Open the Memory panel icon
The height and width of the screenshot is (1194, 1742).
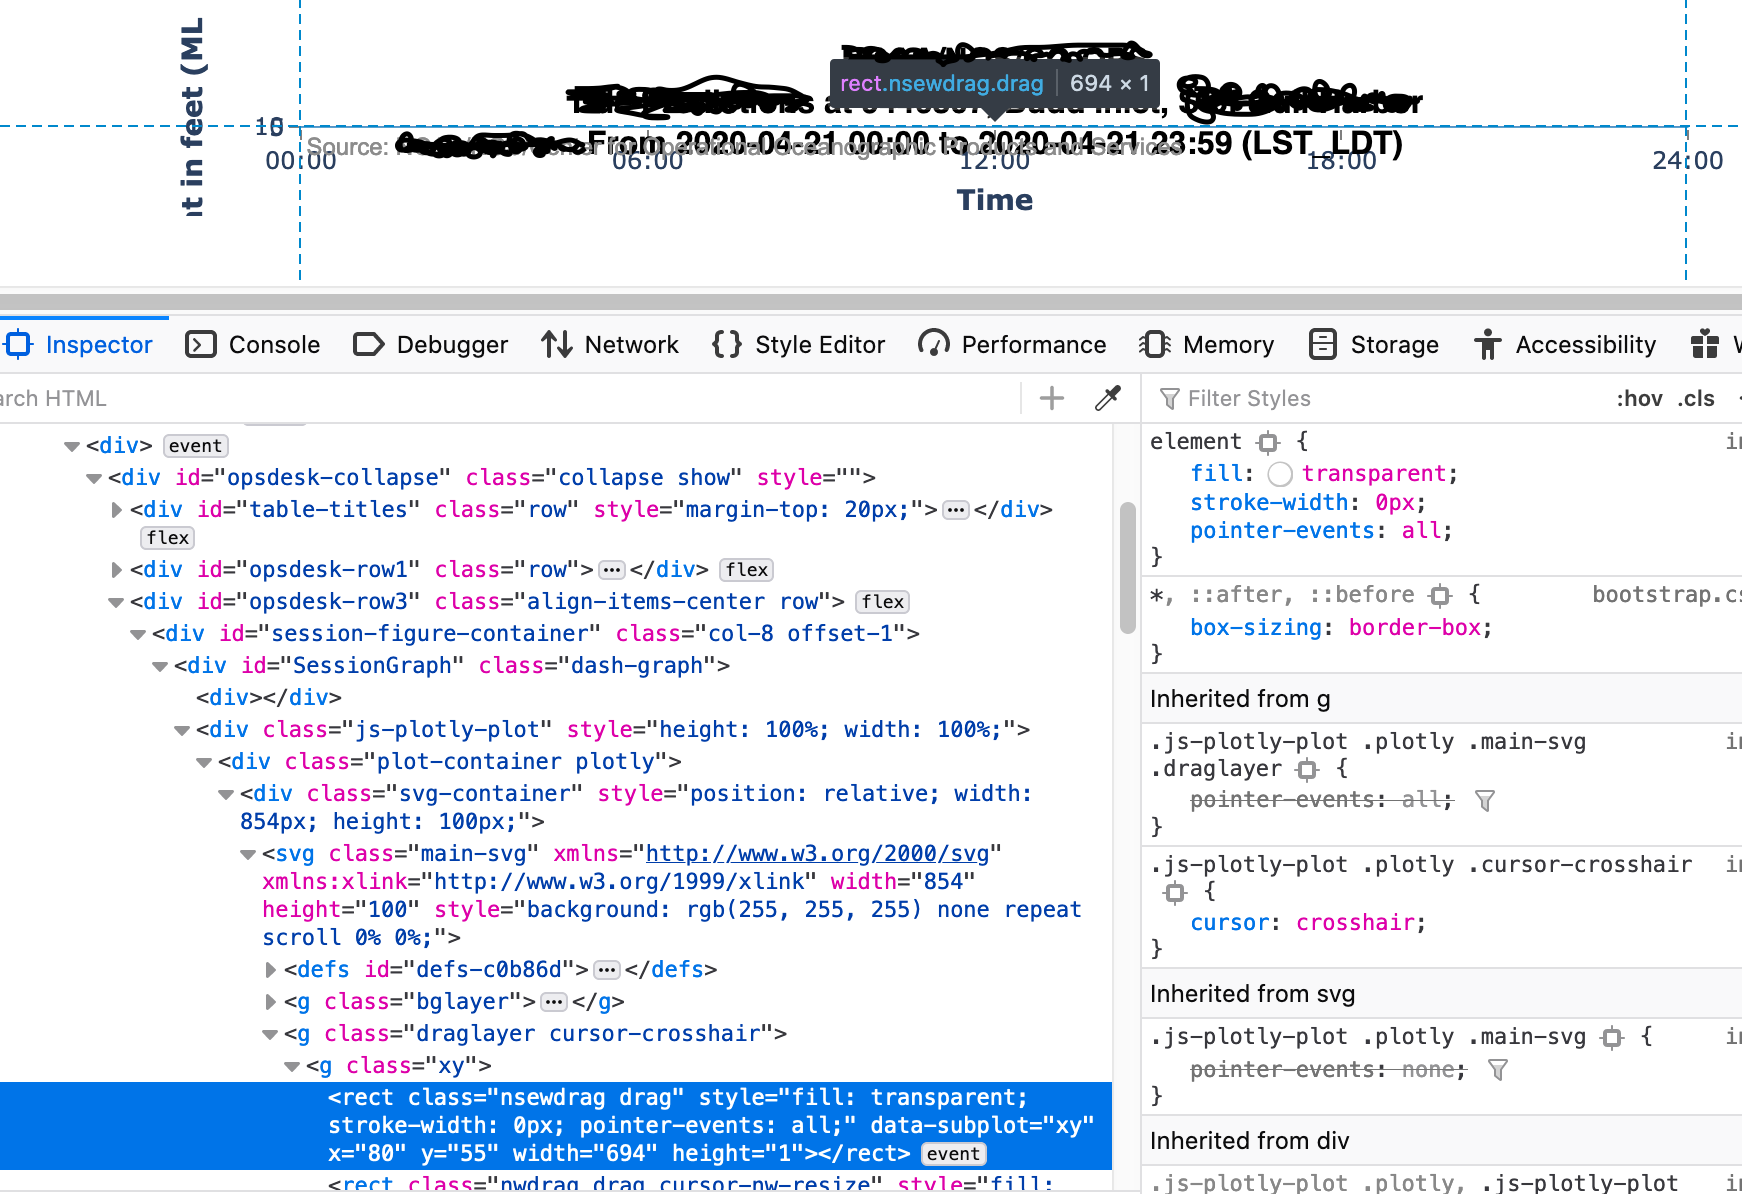pos(1155,344)
